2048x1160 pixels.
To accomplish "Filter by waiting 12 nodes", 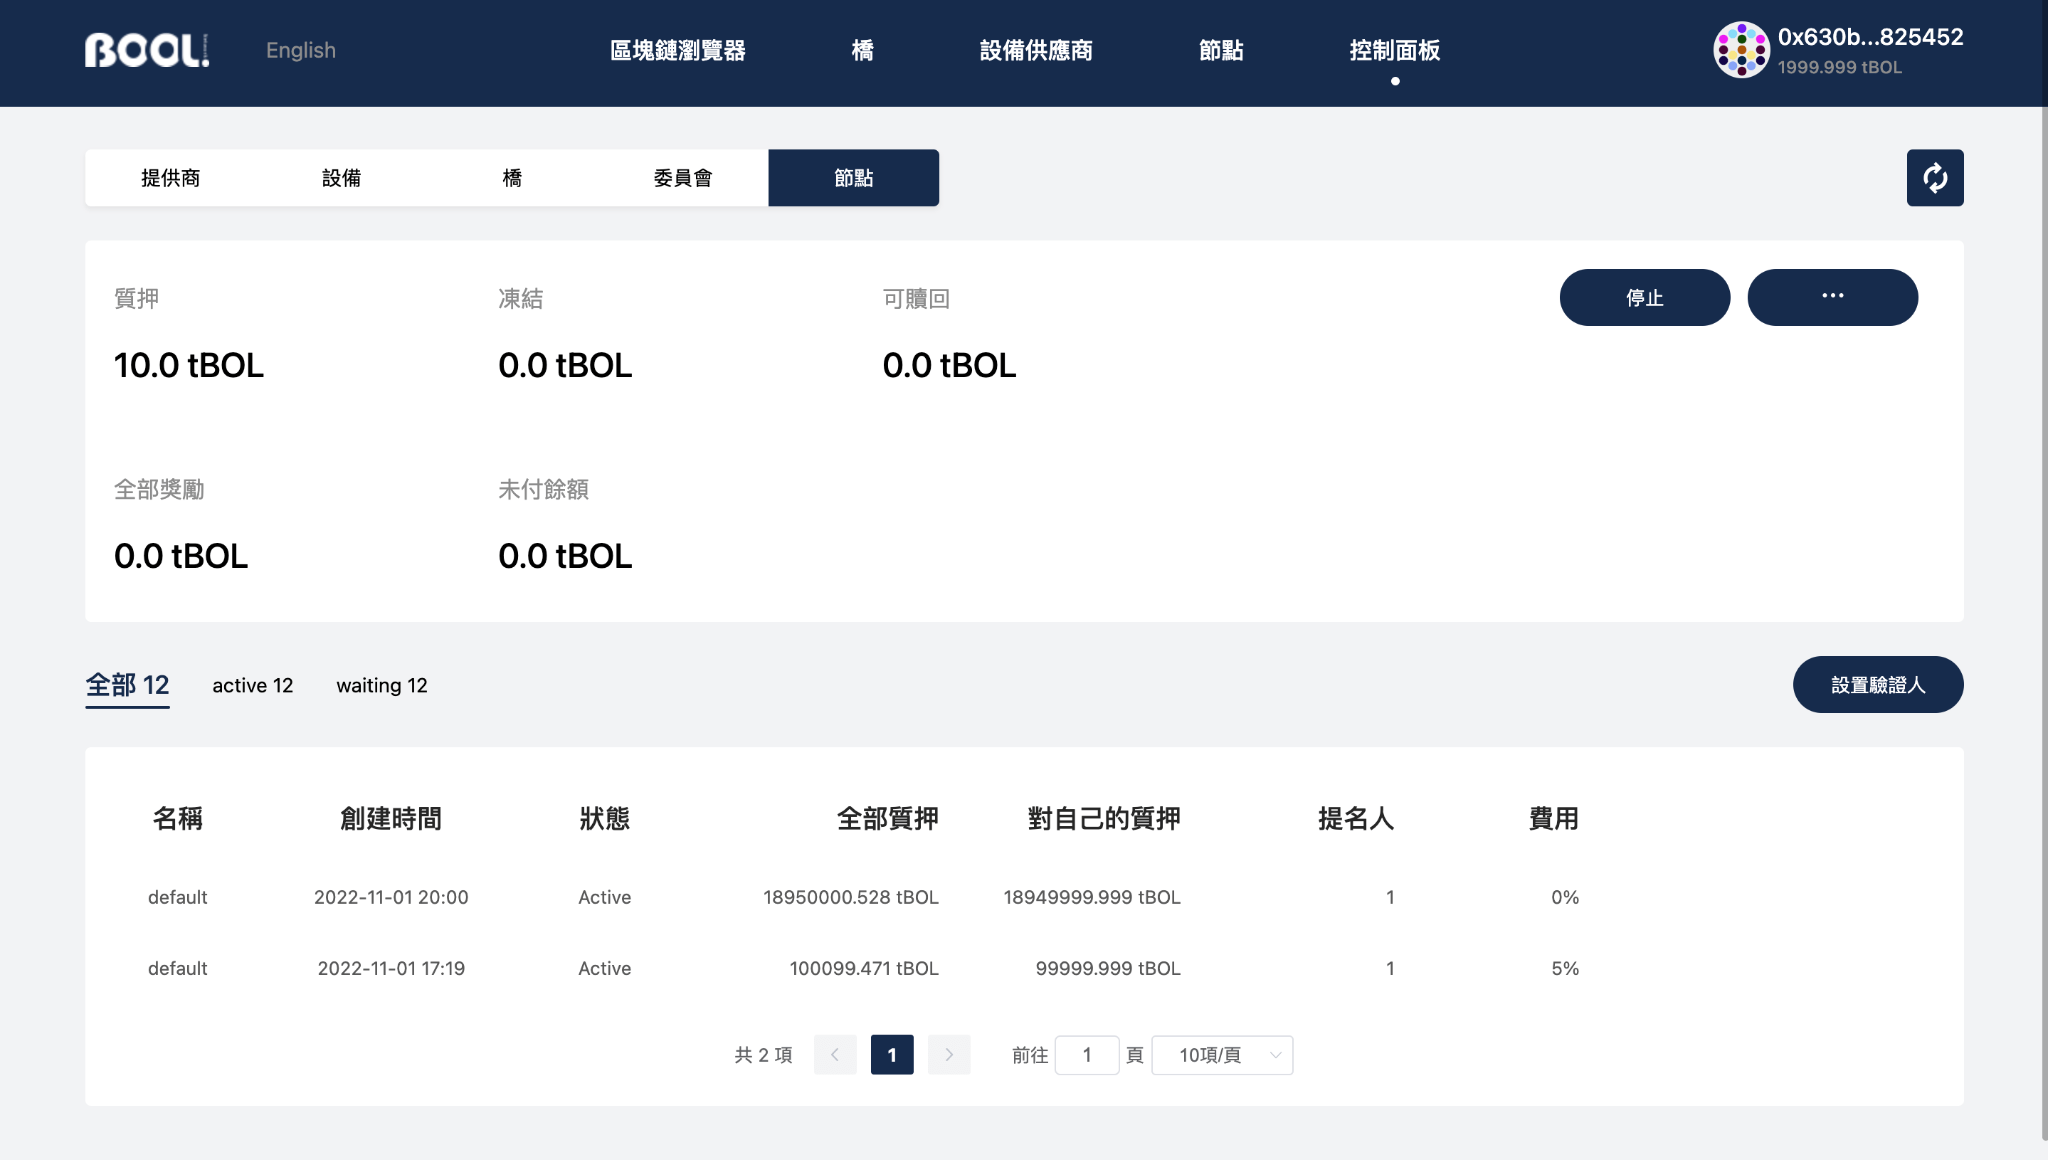I will click(x=381, y=685).
